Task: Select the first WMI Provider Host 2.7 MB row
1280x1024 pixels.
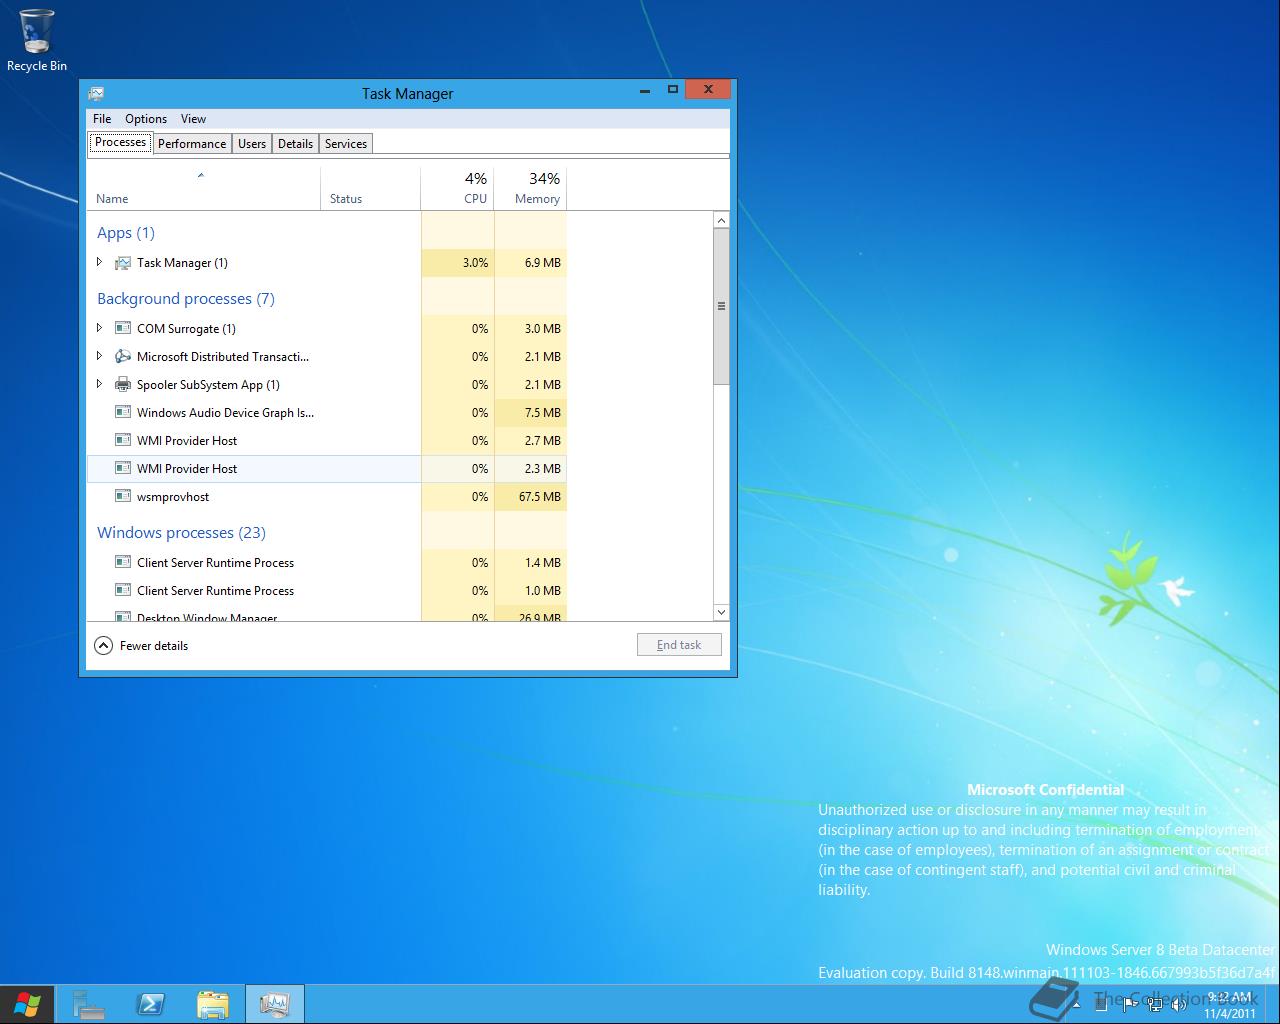Action: tap(327, 440)
